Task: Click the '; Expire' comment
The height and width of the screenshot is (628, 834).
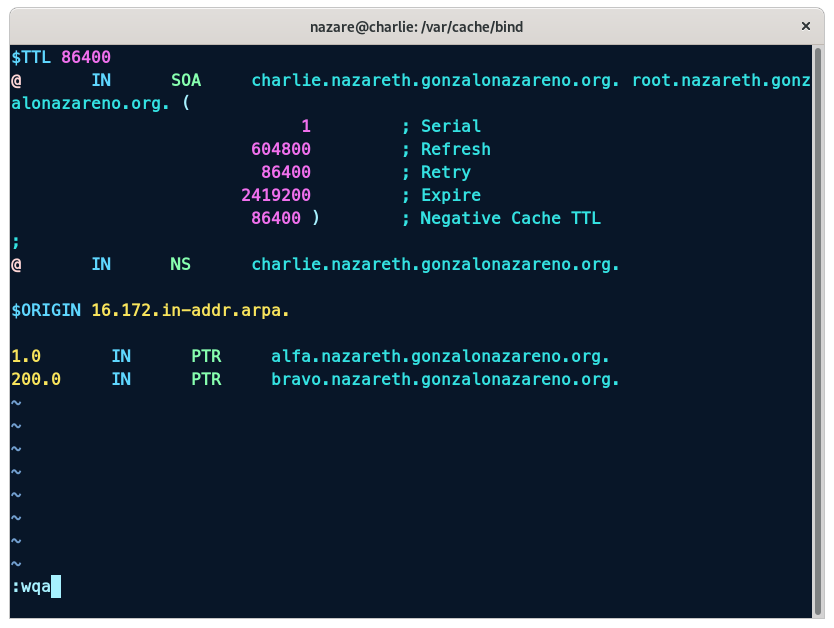Action: [441, 195]
